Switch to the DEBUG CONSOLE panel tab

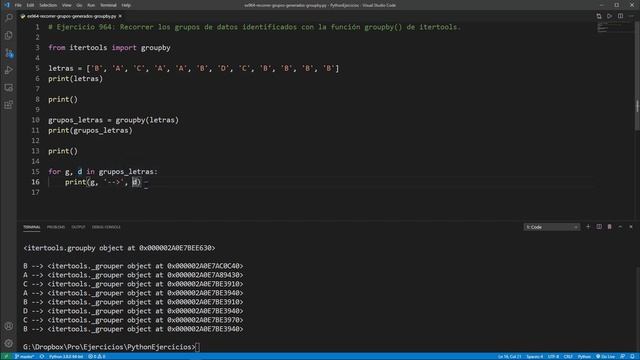pos(106,227)
